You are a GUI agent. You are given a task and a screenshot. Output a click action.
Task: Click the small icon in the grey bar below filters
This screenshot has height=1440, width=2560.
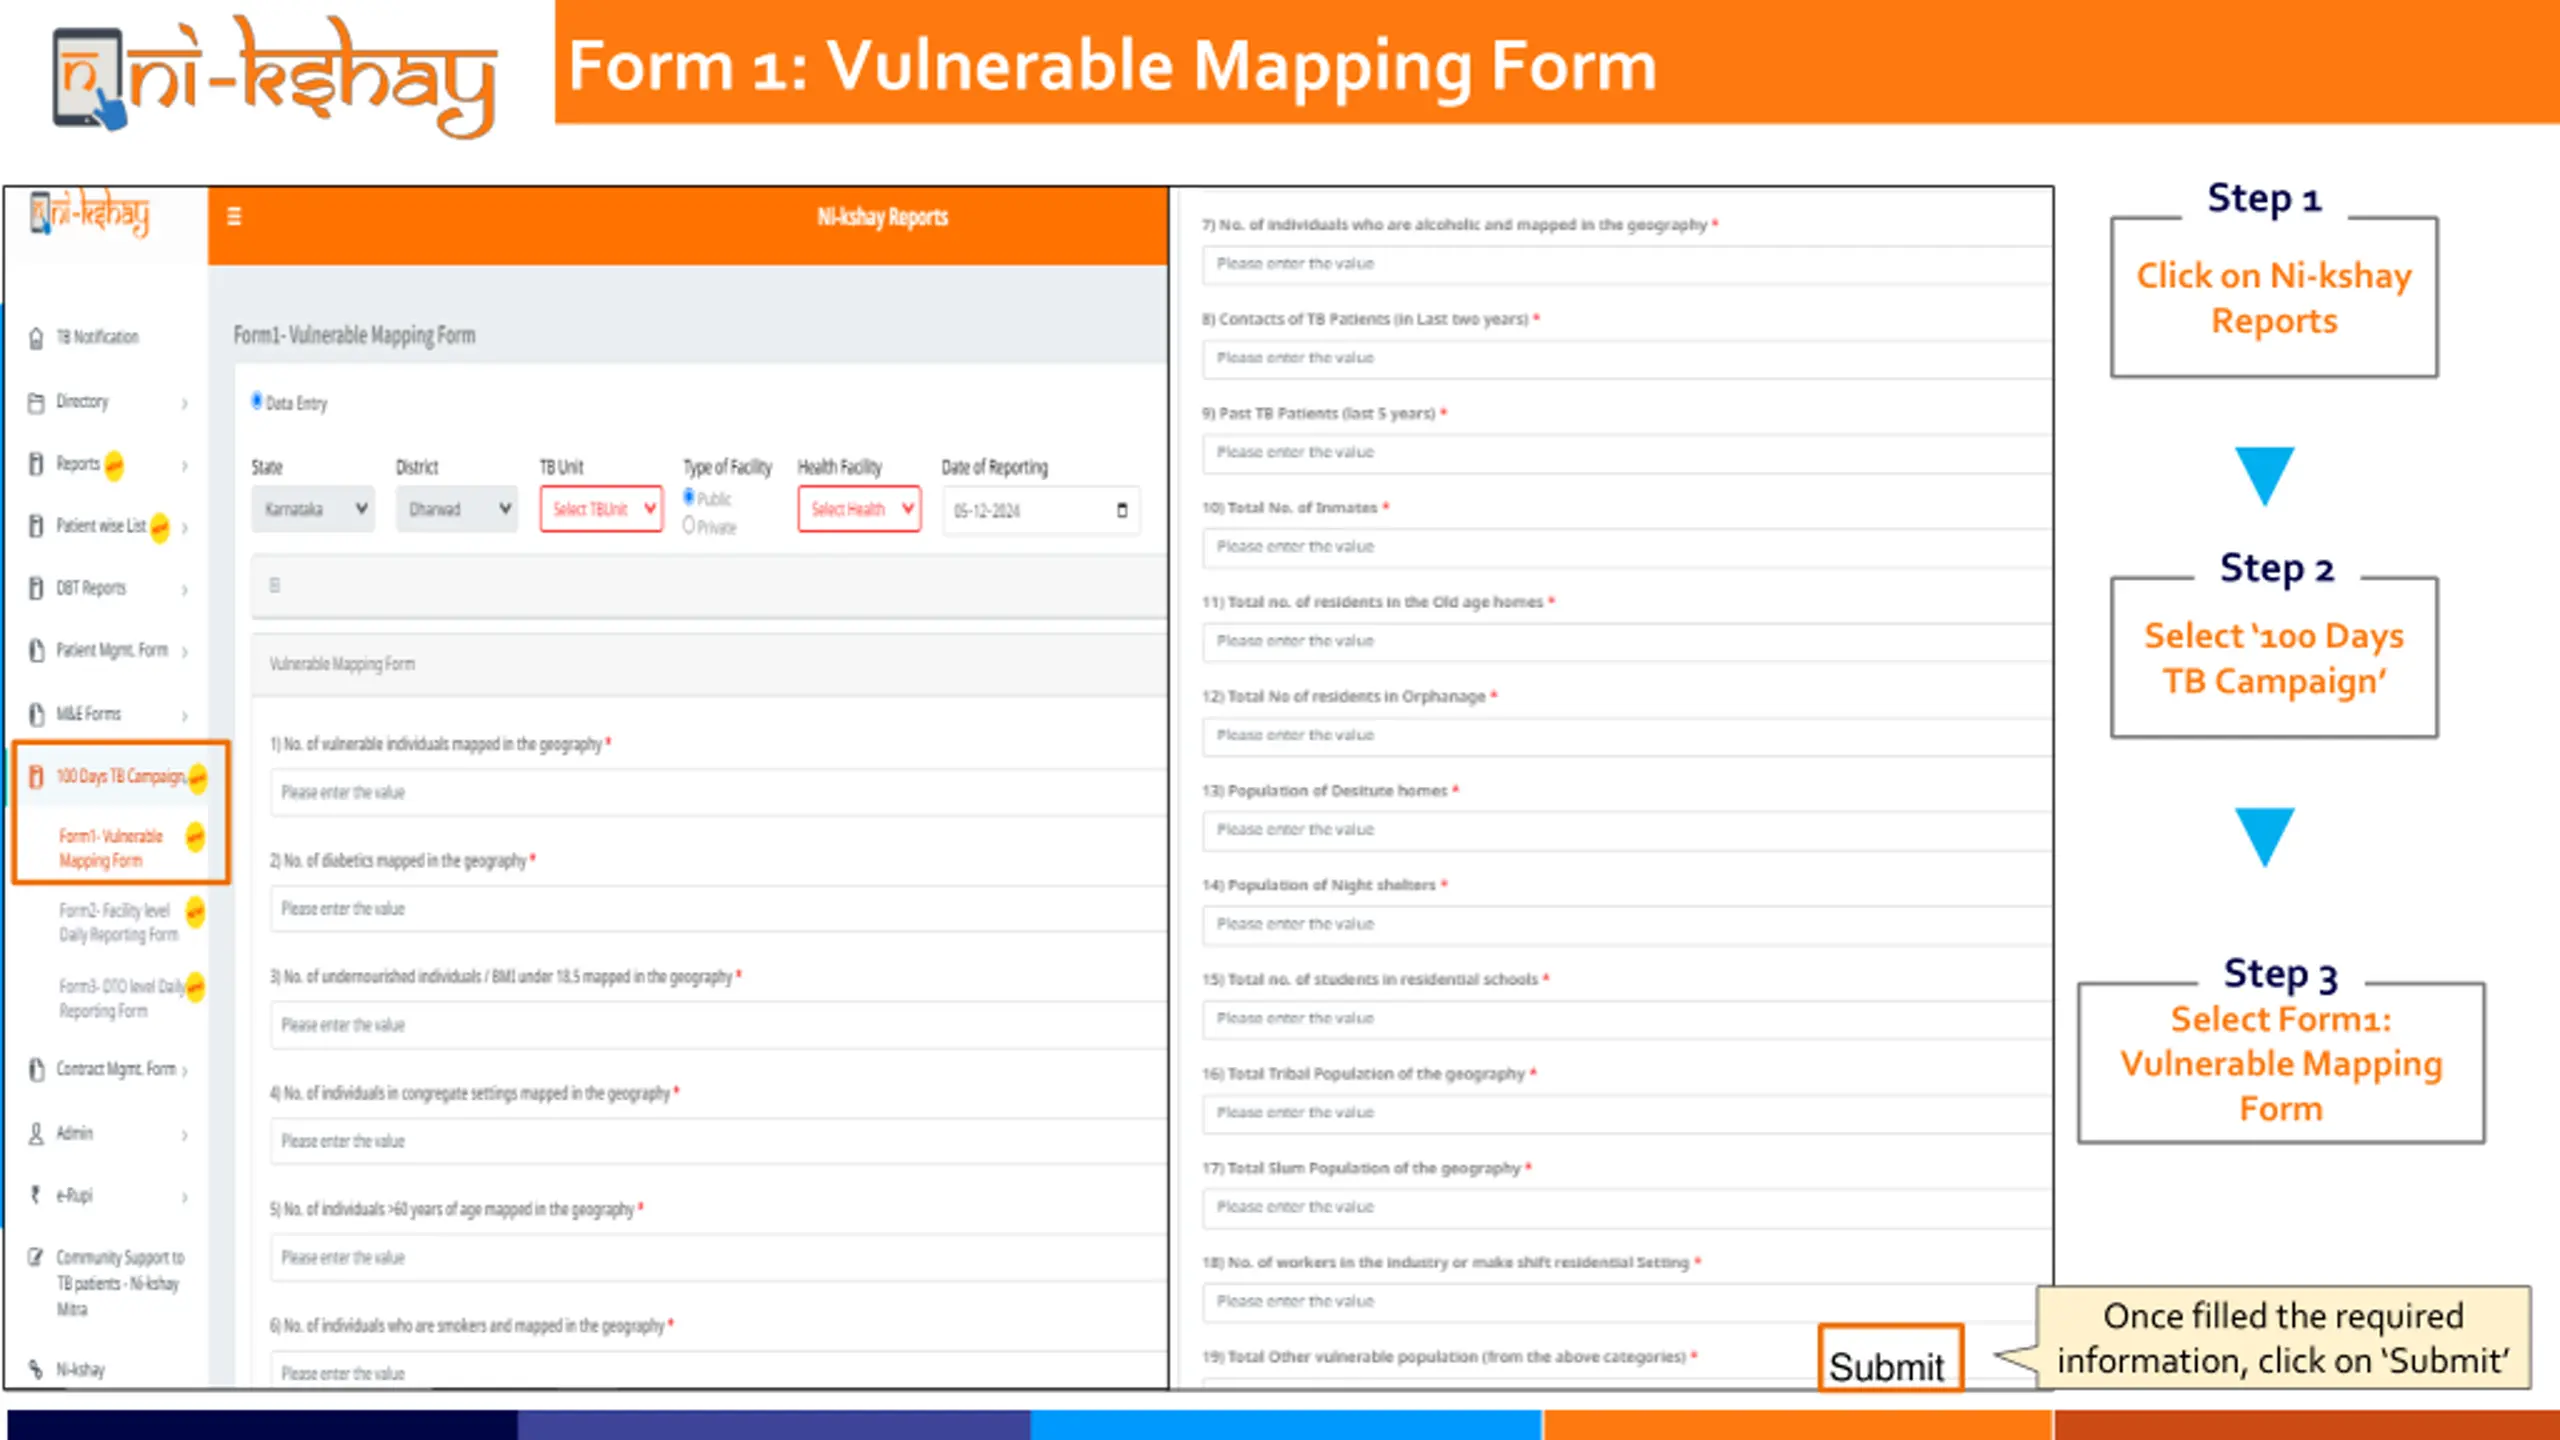tap(274, 585)
